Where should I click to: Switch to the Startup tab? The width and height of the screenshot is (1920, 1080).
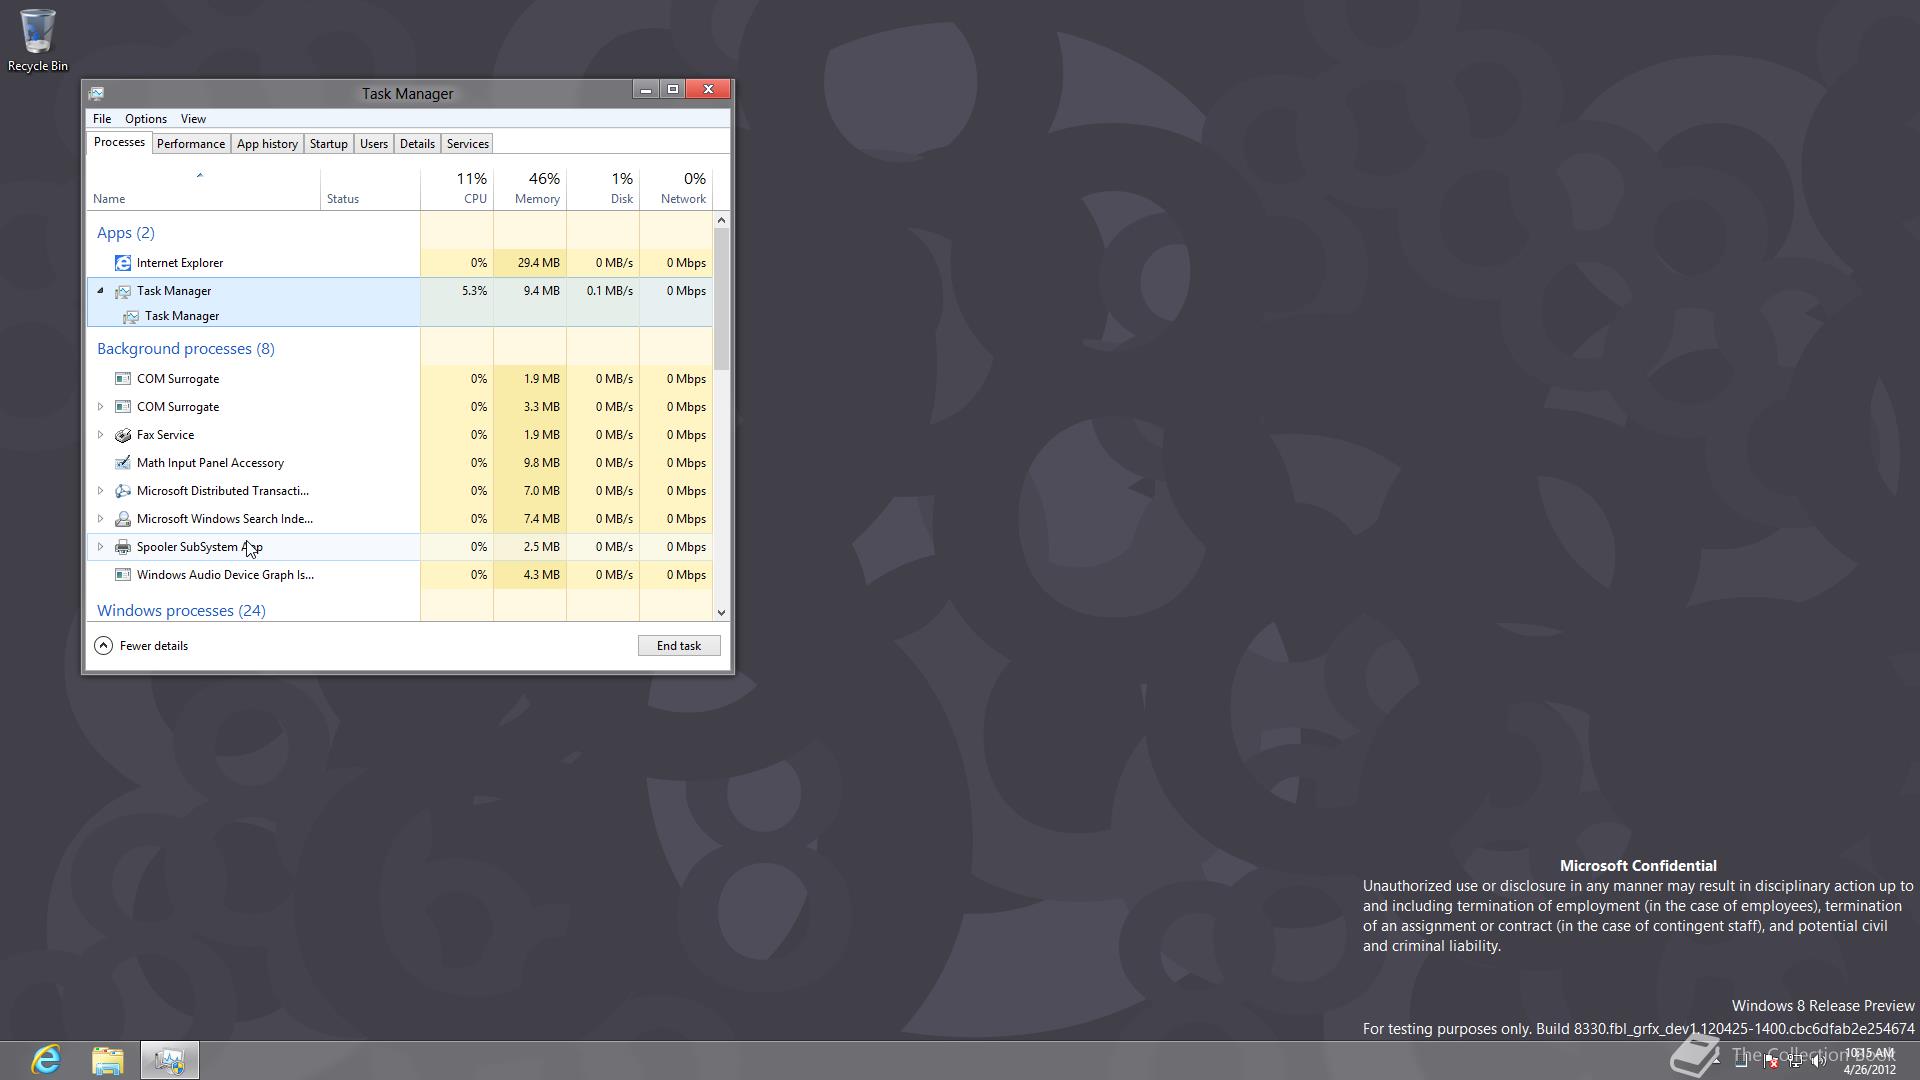[328, 144]
